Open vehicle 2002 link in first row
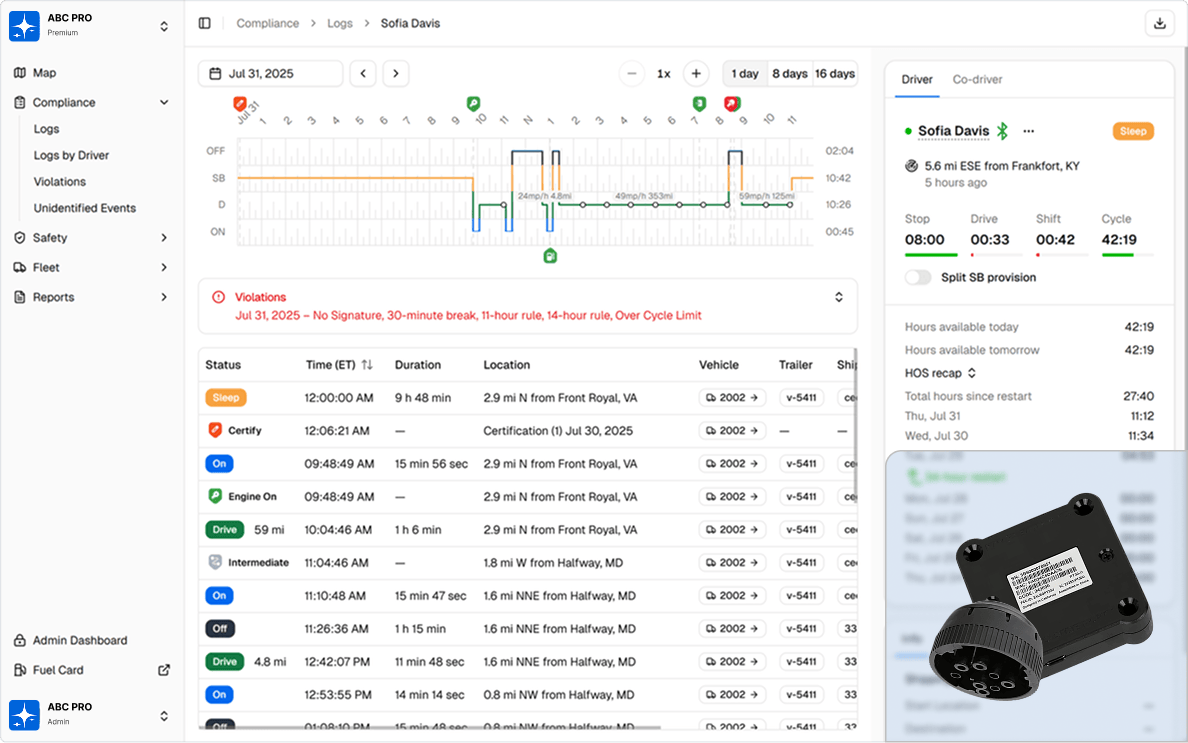The image size is (1188, 743). (732, 398)
